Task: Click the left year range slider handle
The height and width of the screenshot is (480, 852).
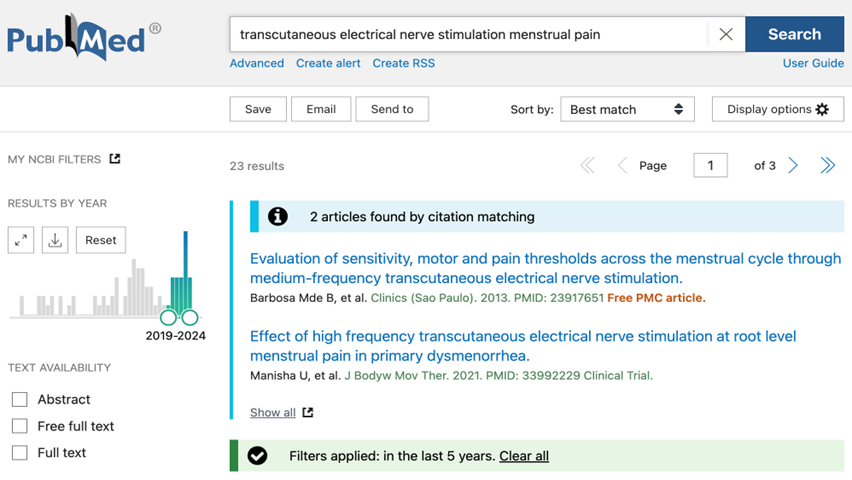Action: 168,317
